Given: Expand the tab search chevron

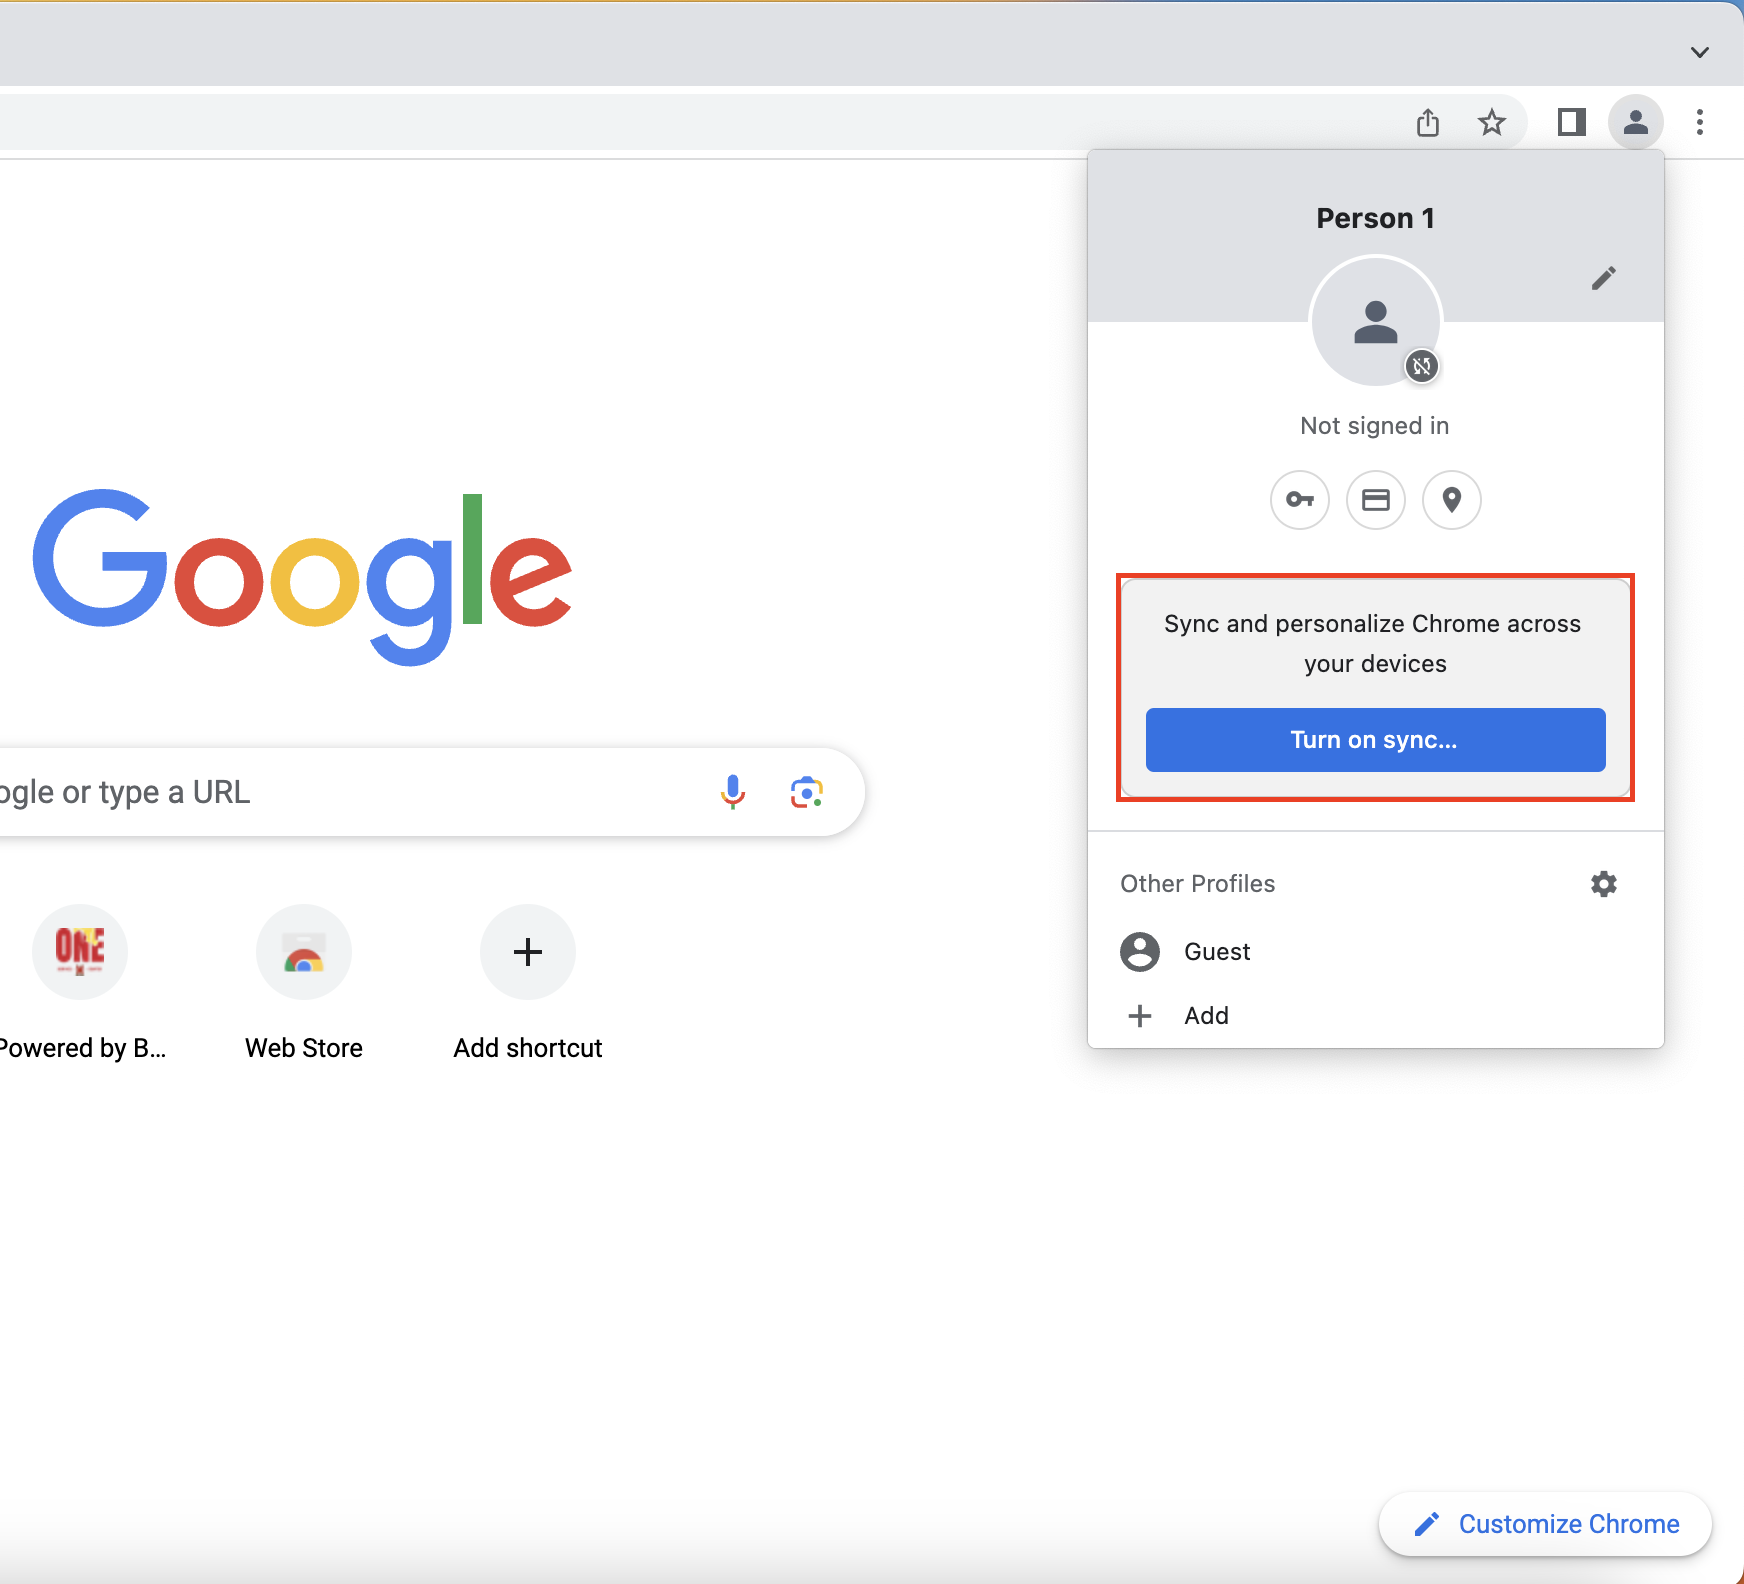Looking at the screenshot, I should [x=1699, y=52].
